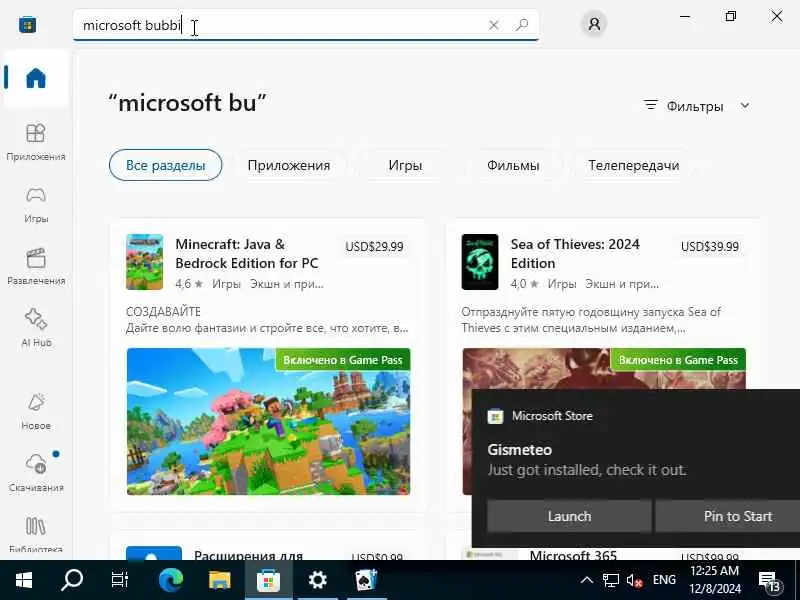
Task: Show hidden tray icons chevron
Action: pyautogui.click(x=587, y=580)
